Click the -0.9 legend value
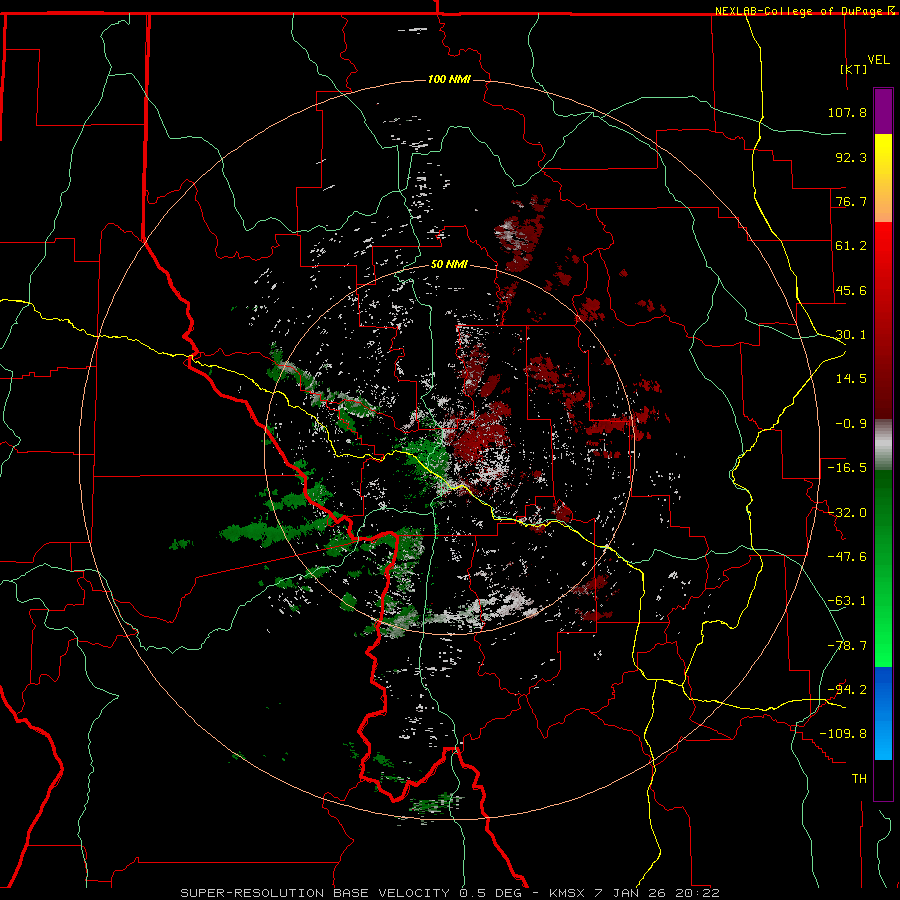 851,424
